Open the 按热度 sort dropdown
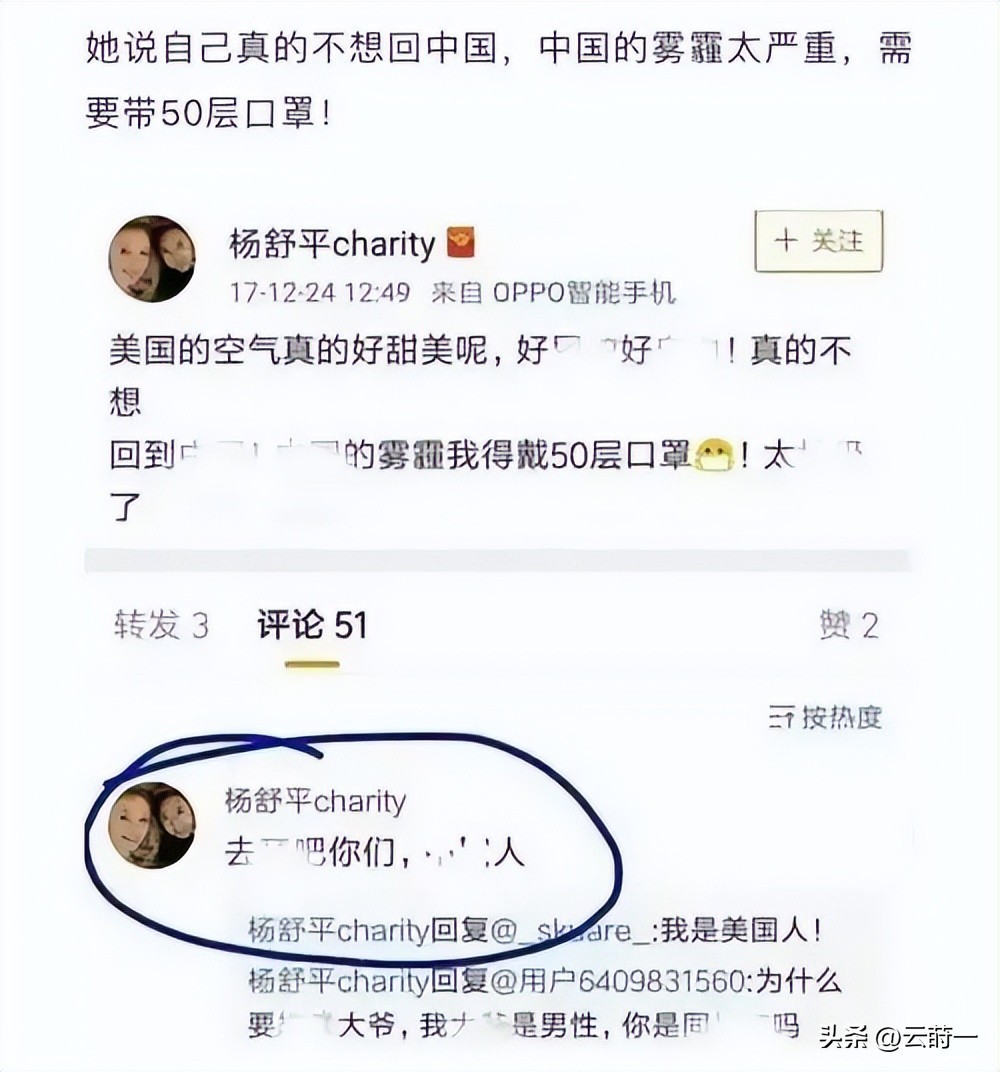This screenshot has height=1072, width=1000. 825,718
